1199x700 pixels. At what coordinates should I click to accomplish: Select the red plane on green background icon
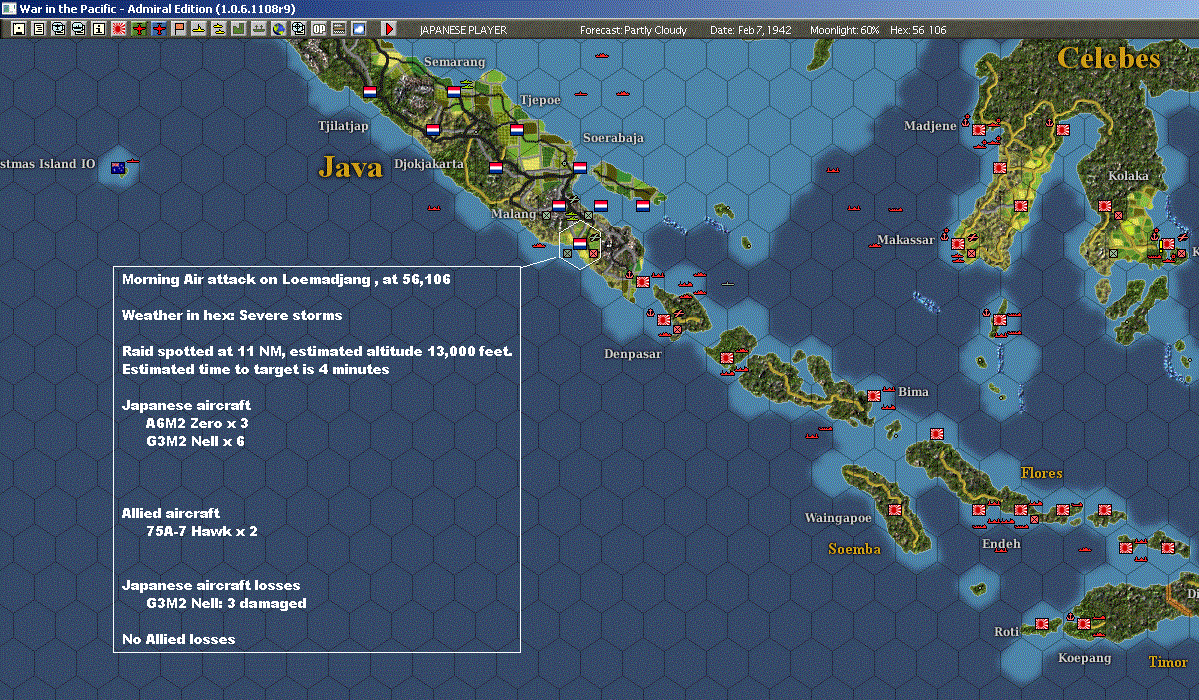point(138,29)
